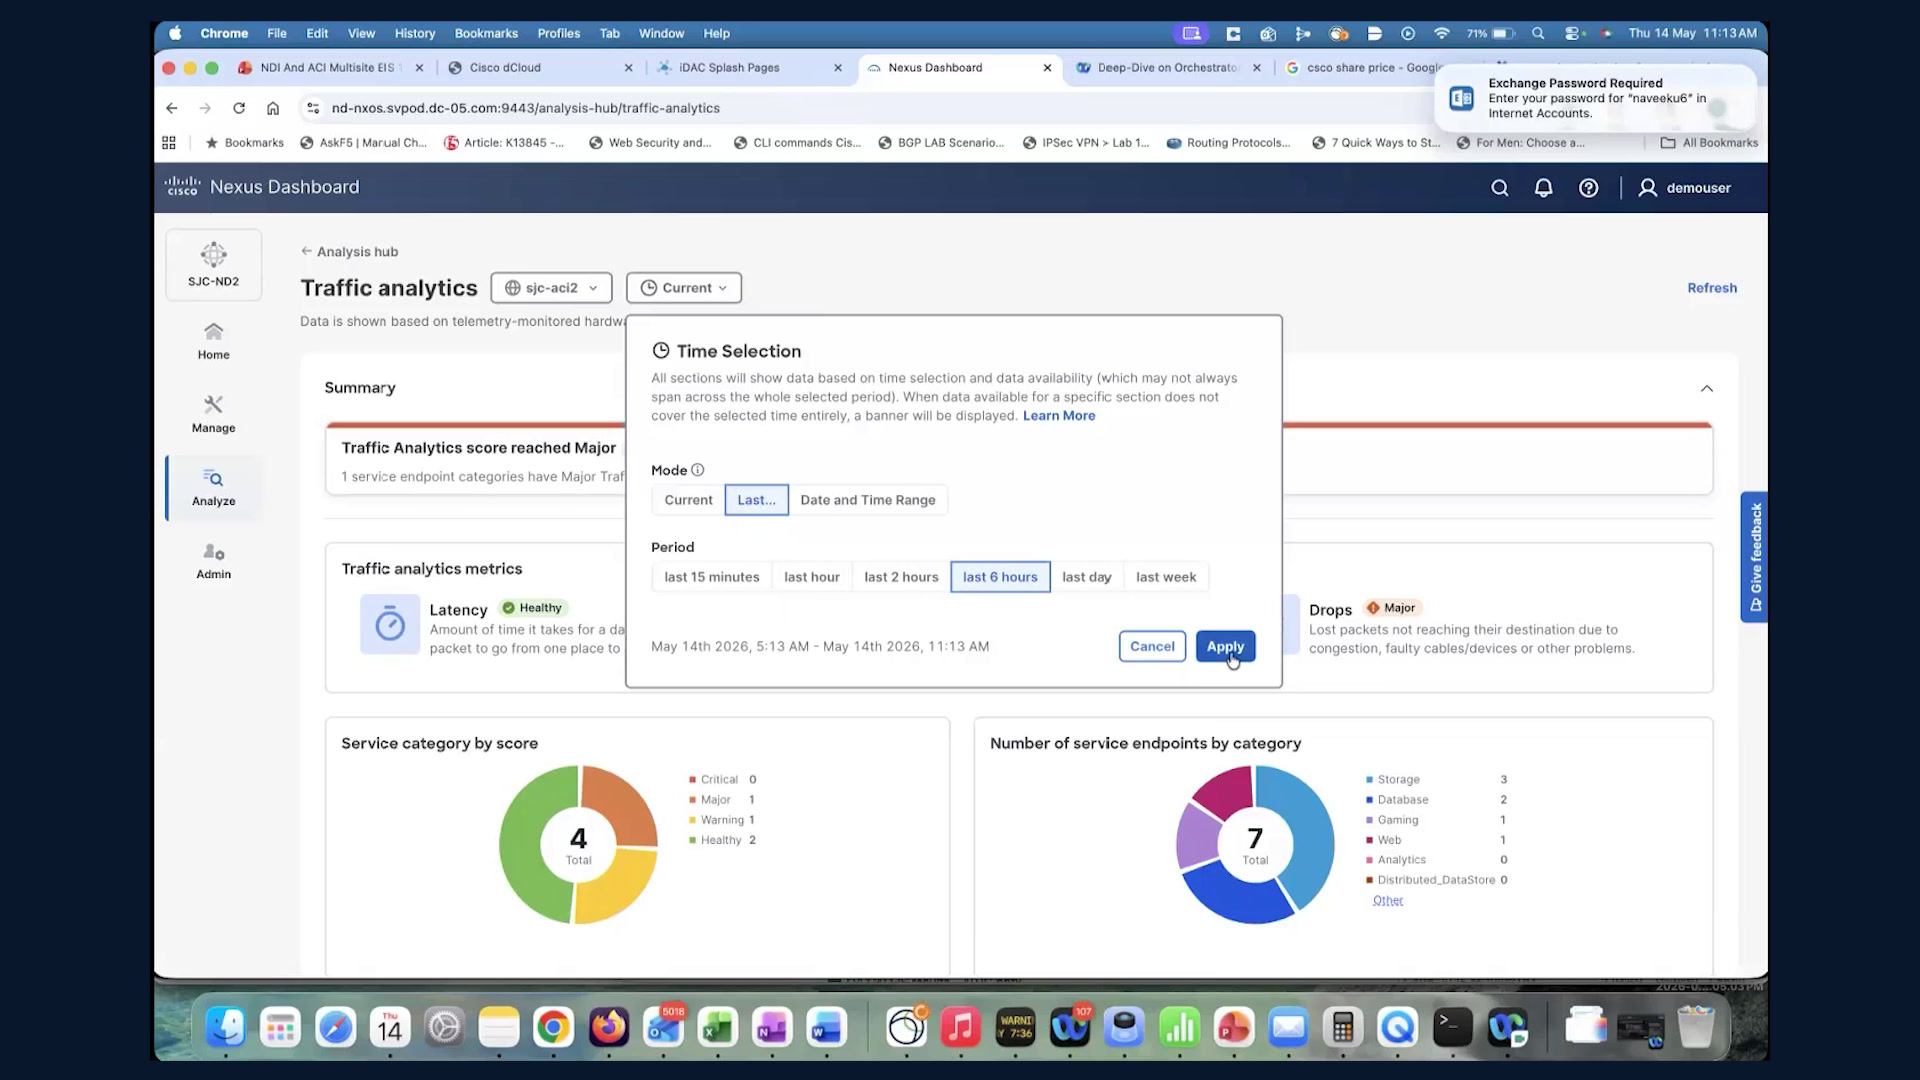This screenshot has height=1080, width=1920.
Task: Open the Admin sidebar section
Action: [213, 561]
